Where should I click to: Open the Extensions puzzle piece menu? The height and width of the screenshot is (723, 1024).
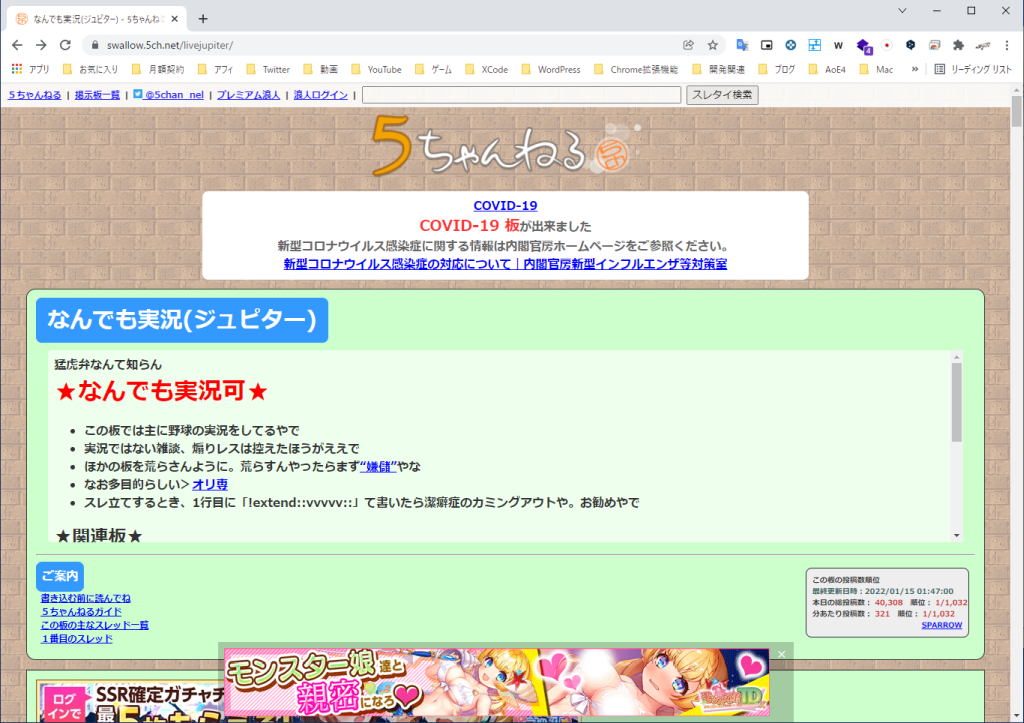(x=958, y=45)
